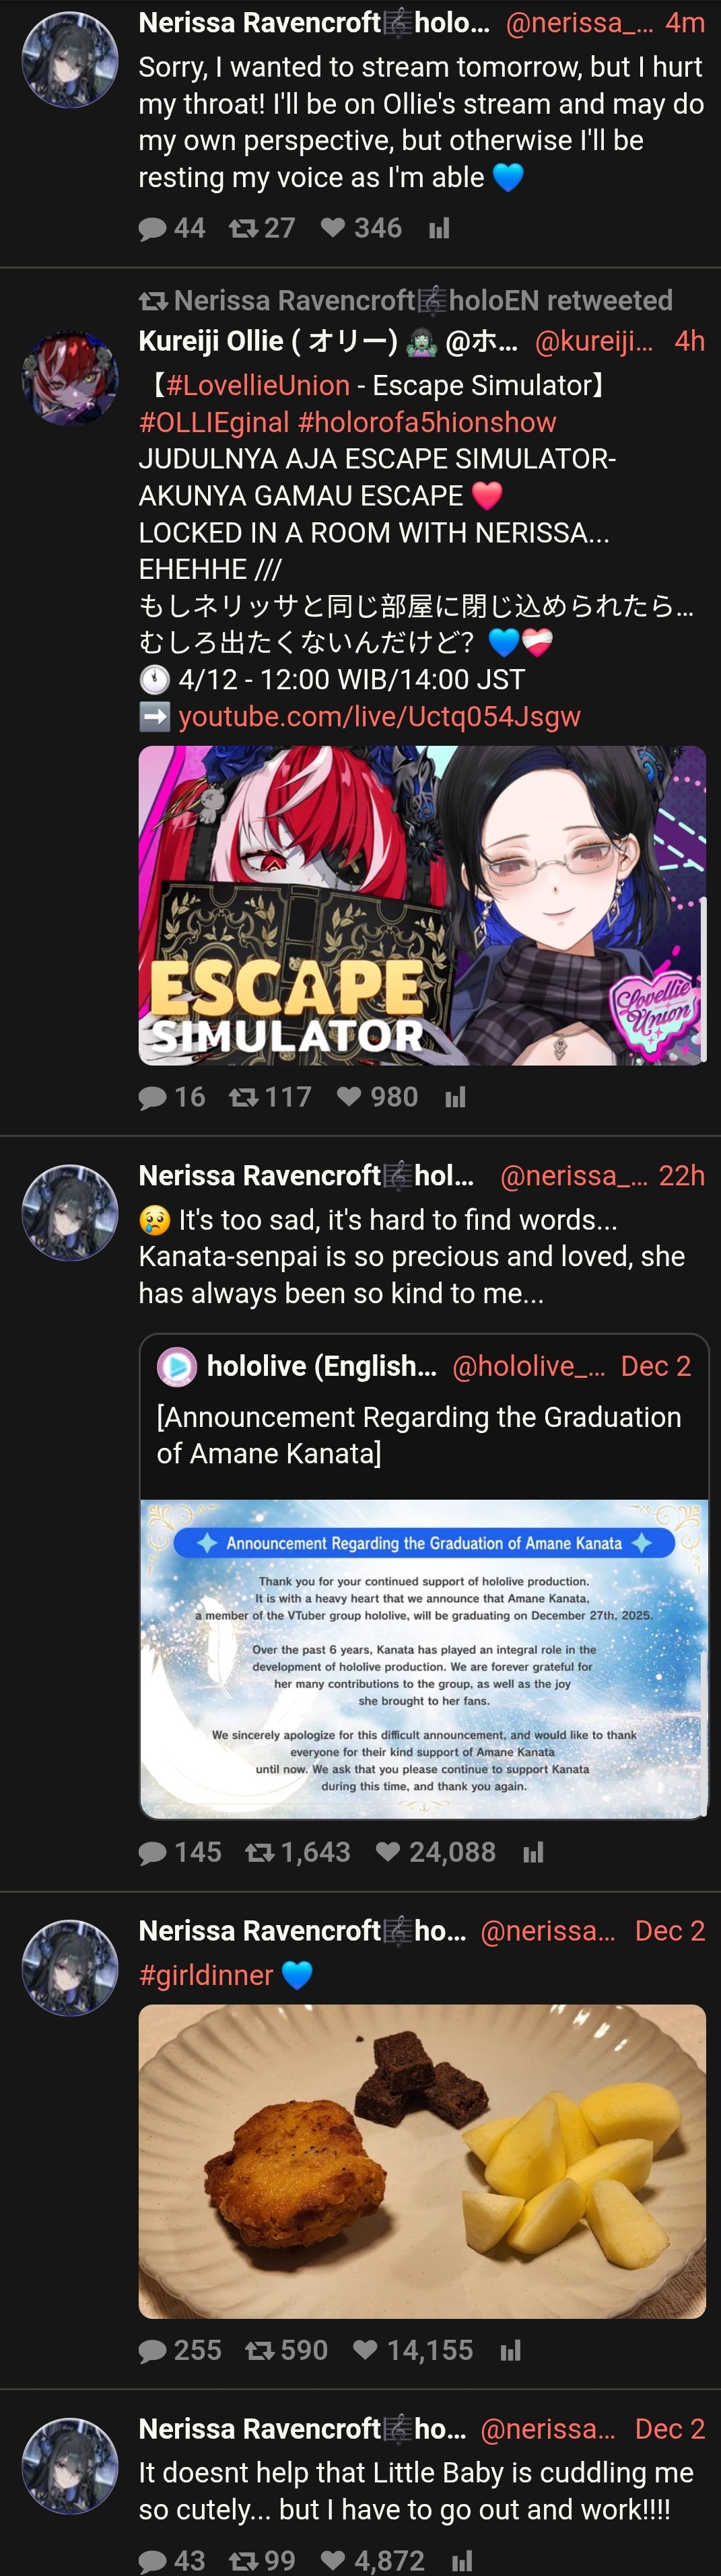Open the #LovellieUnion hashtag
Screen dimensions: 721x2576
click(x=258, y=385)
